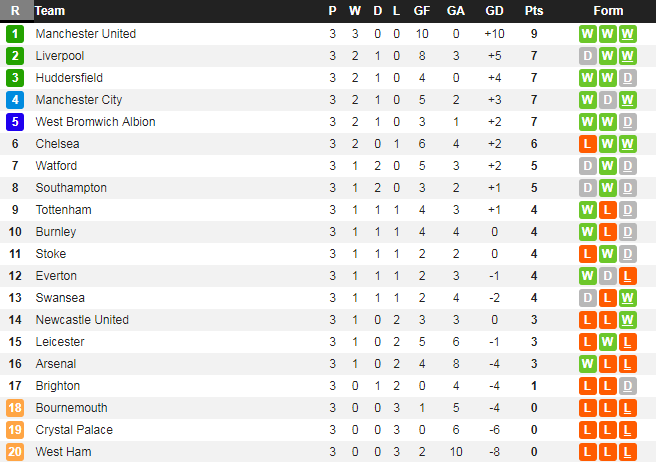The height and width of the screenshot is (462, 656).
Task: Open the West Bromwich Albion team link
Action: (95, 122)
